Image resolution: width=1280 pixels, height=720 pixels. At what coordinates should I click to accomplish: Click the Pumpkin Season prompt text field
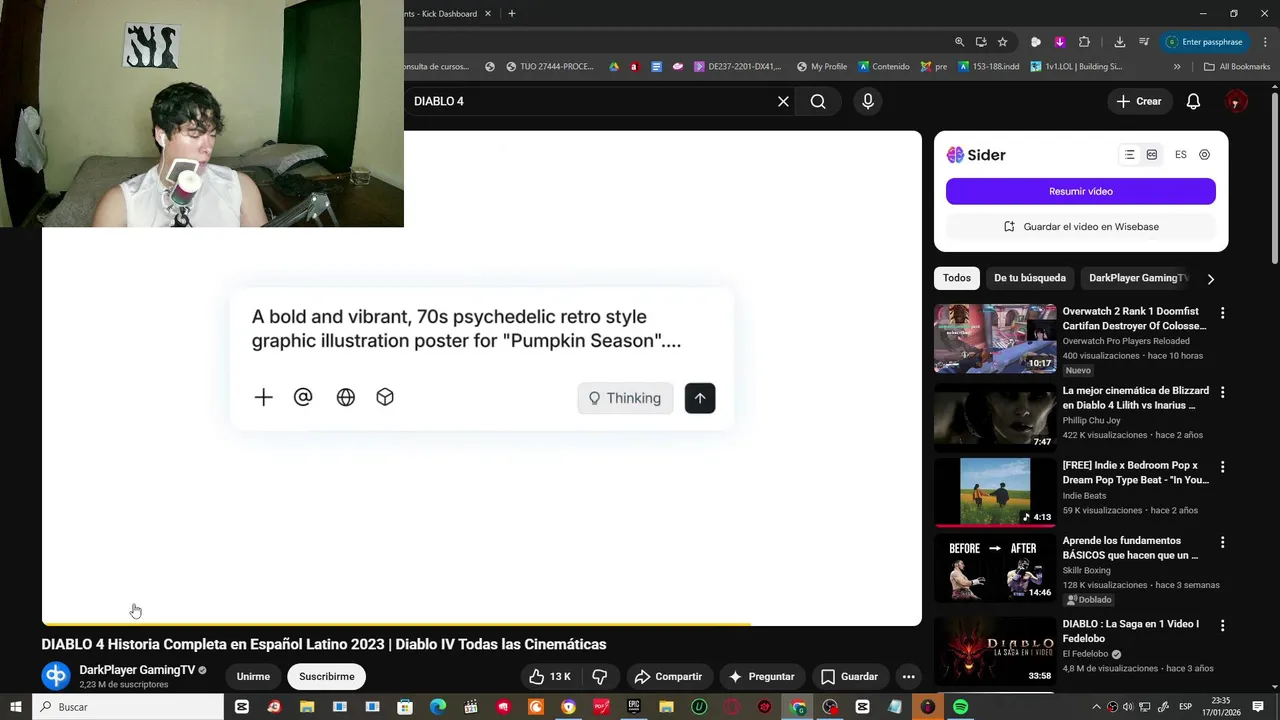click(467, 329)
